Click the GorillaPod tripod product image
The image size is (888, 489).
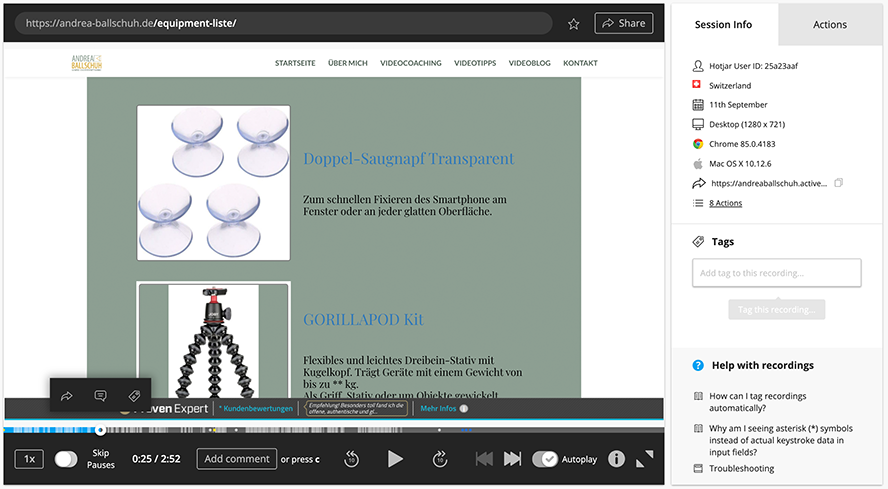pyautogui.click(x=214, y=340)
